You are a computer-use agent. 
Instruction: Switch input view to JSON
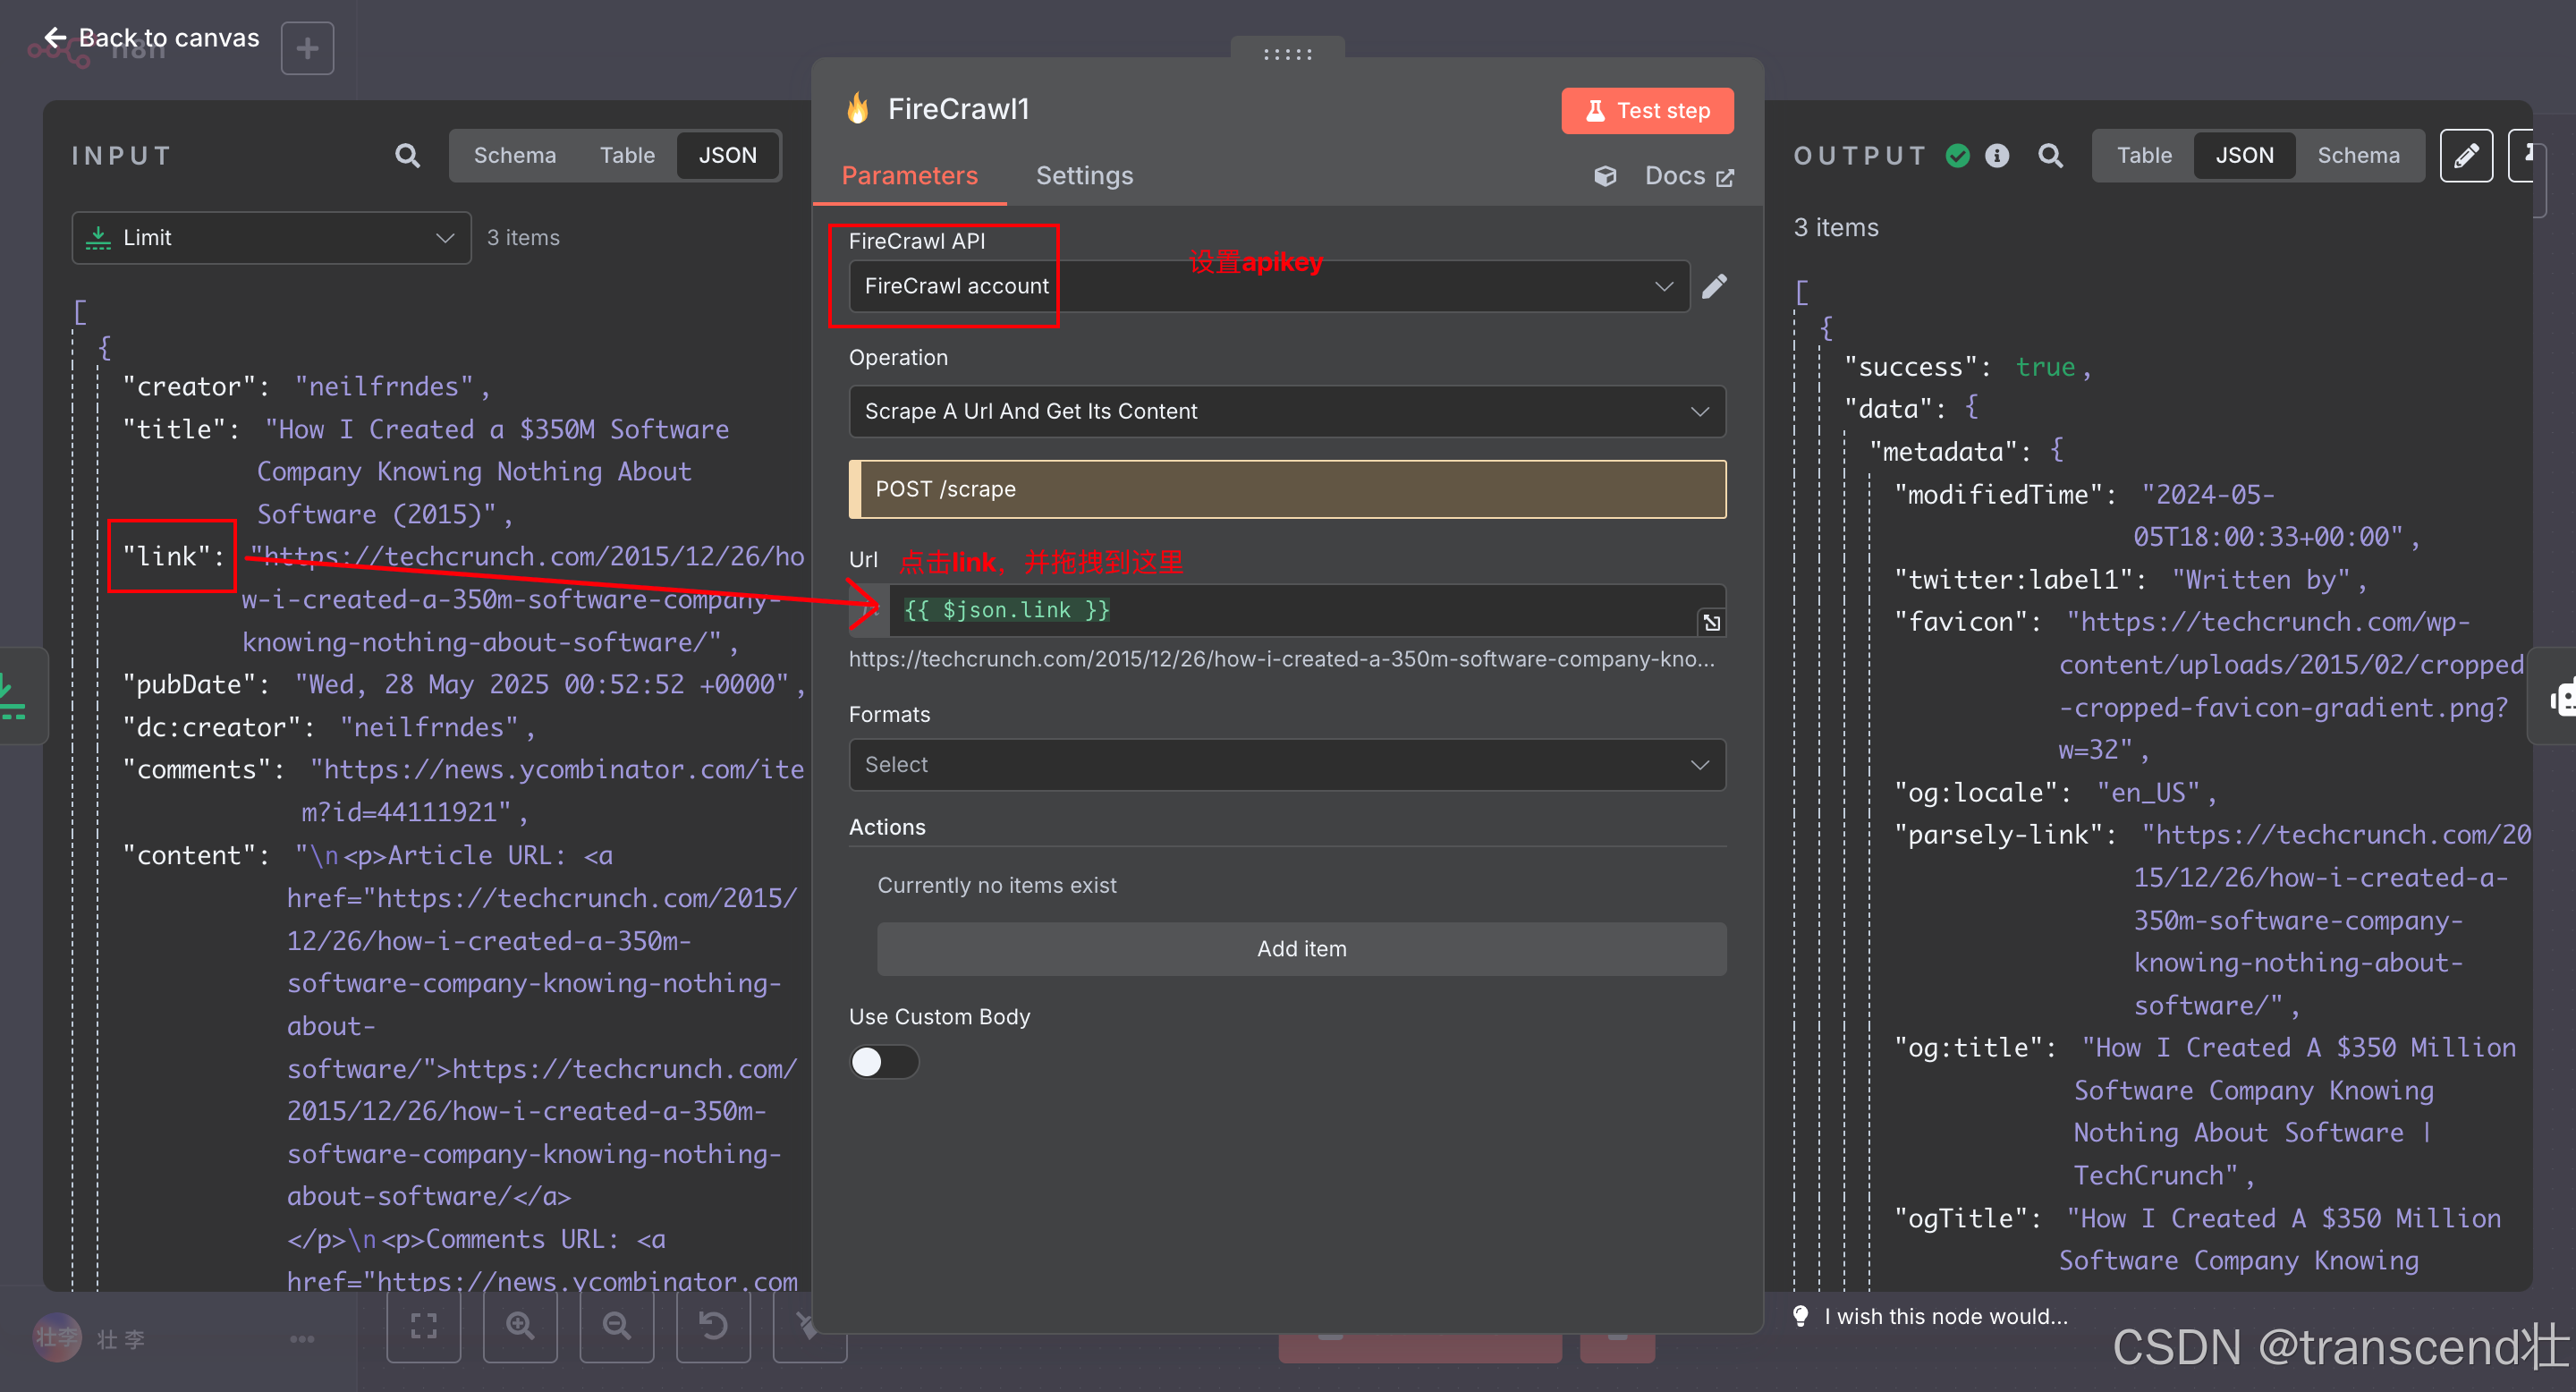pyautogui.click(x=727, y=155)
